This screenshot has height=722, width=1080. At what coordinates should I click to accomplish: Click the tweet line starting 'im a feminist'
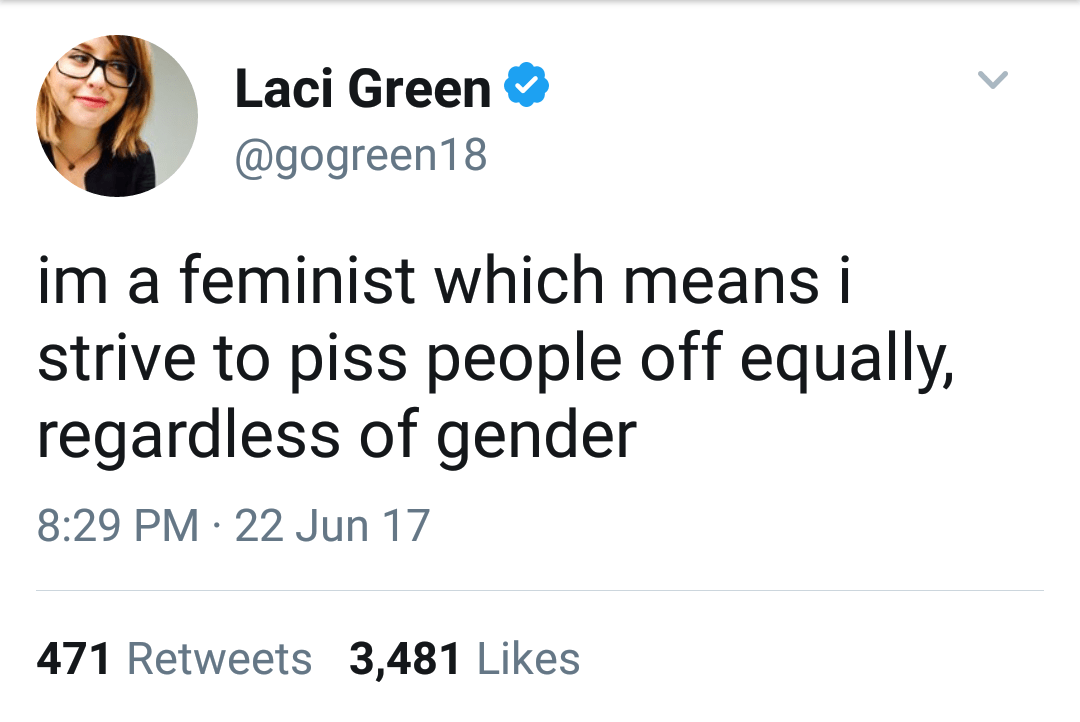point(443,281)
